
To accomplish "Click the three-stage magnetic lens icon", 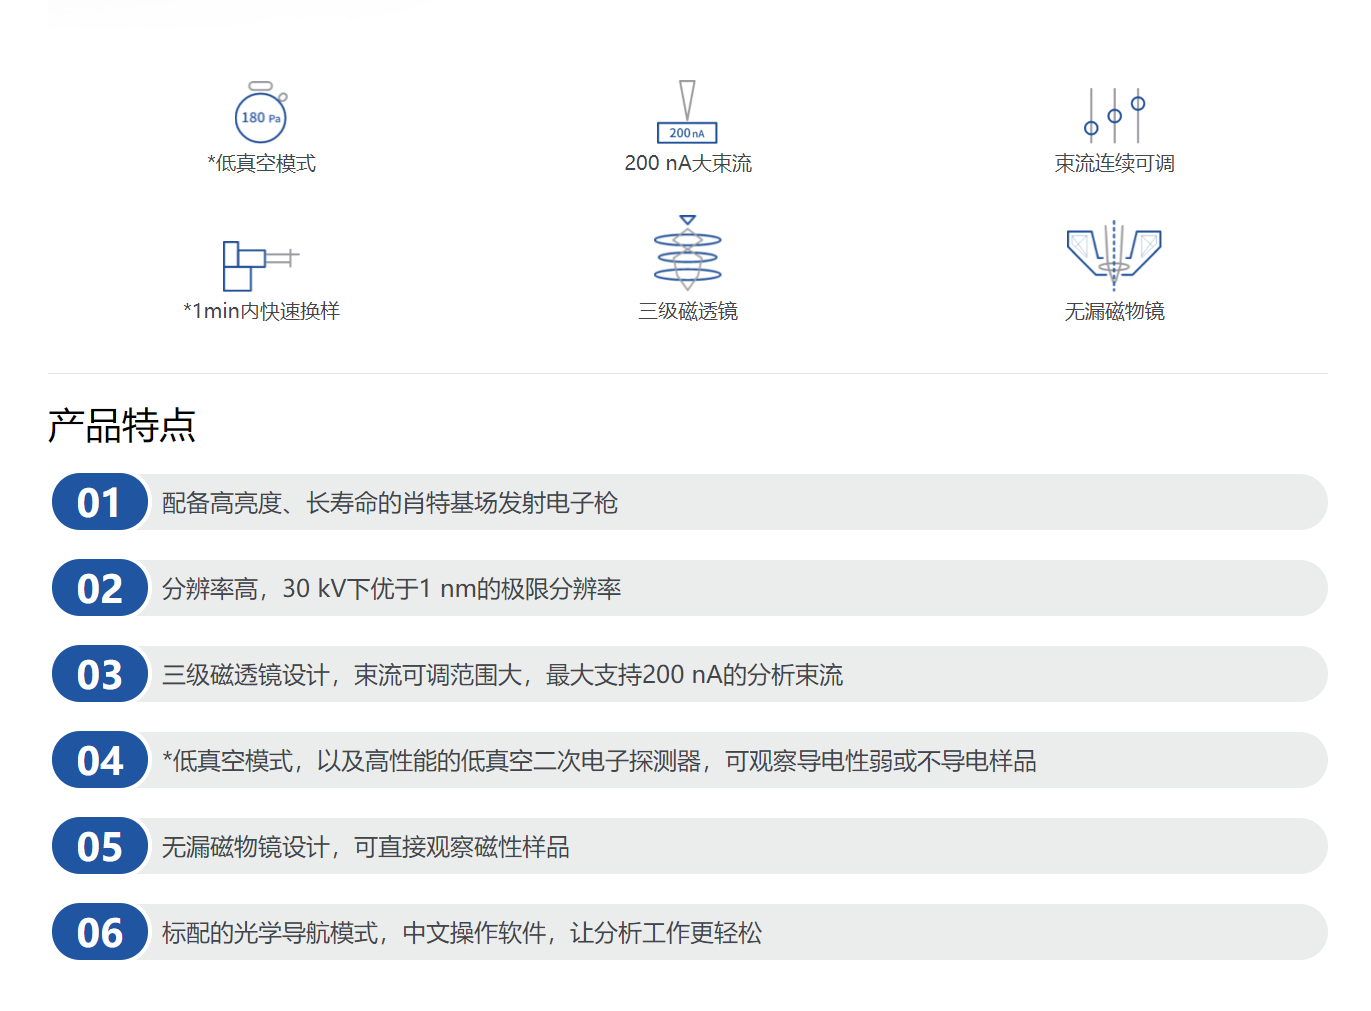I will [687, 254].
